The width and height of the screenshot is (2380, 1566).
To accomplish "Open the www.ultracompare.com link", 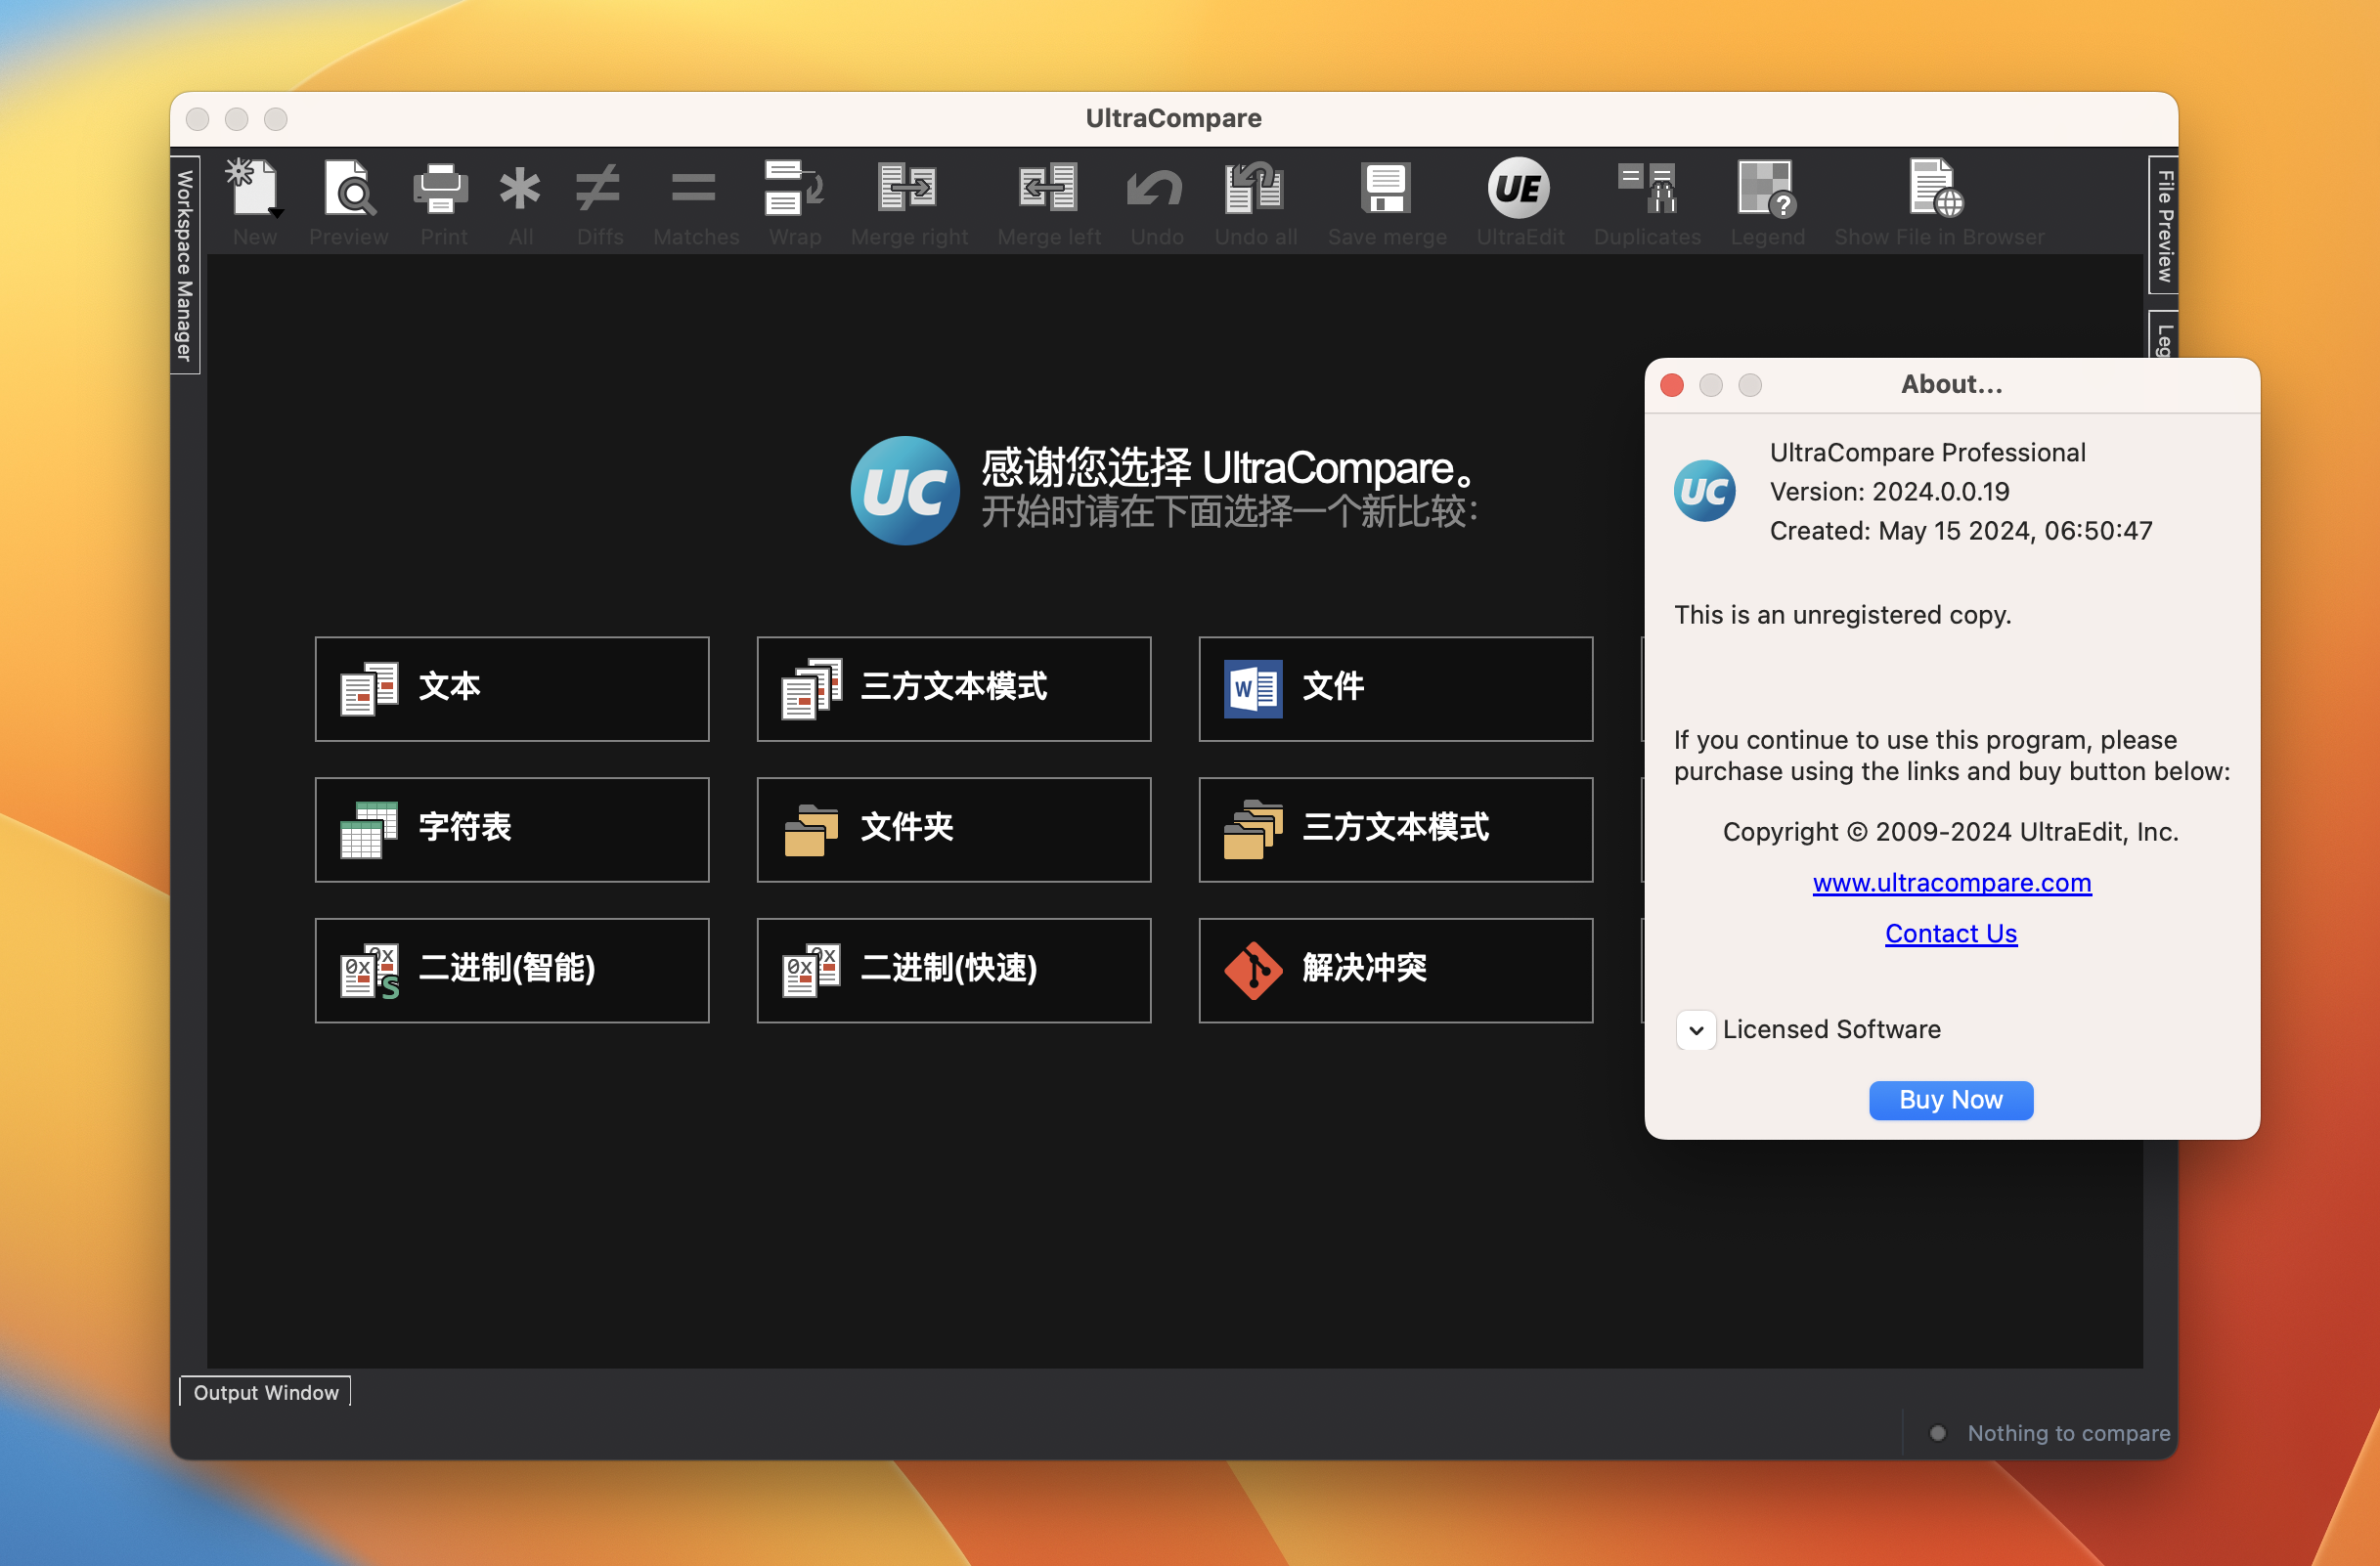I will (1952, 883).
